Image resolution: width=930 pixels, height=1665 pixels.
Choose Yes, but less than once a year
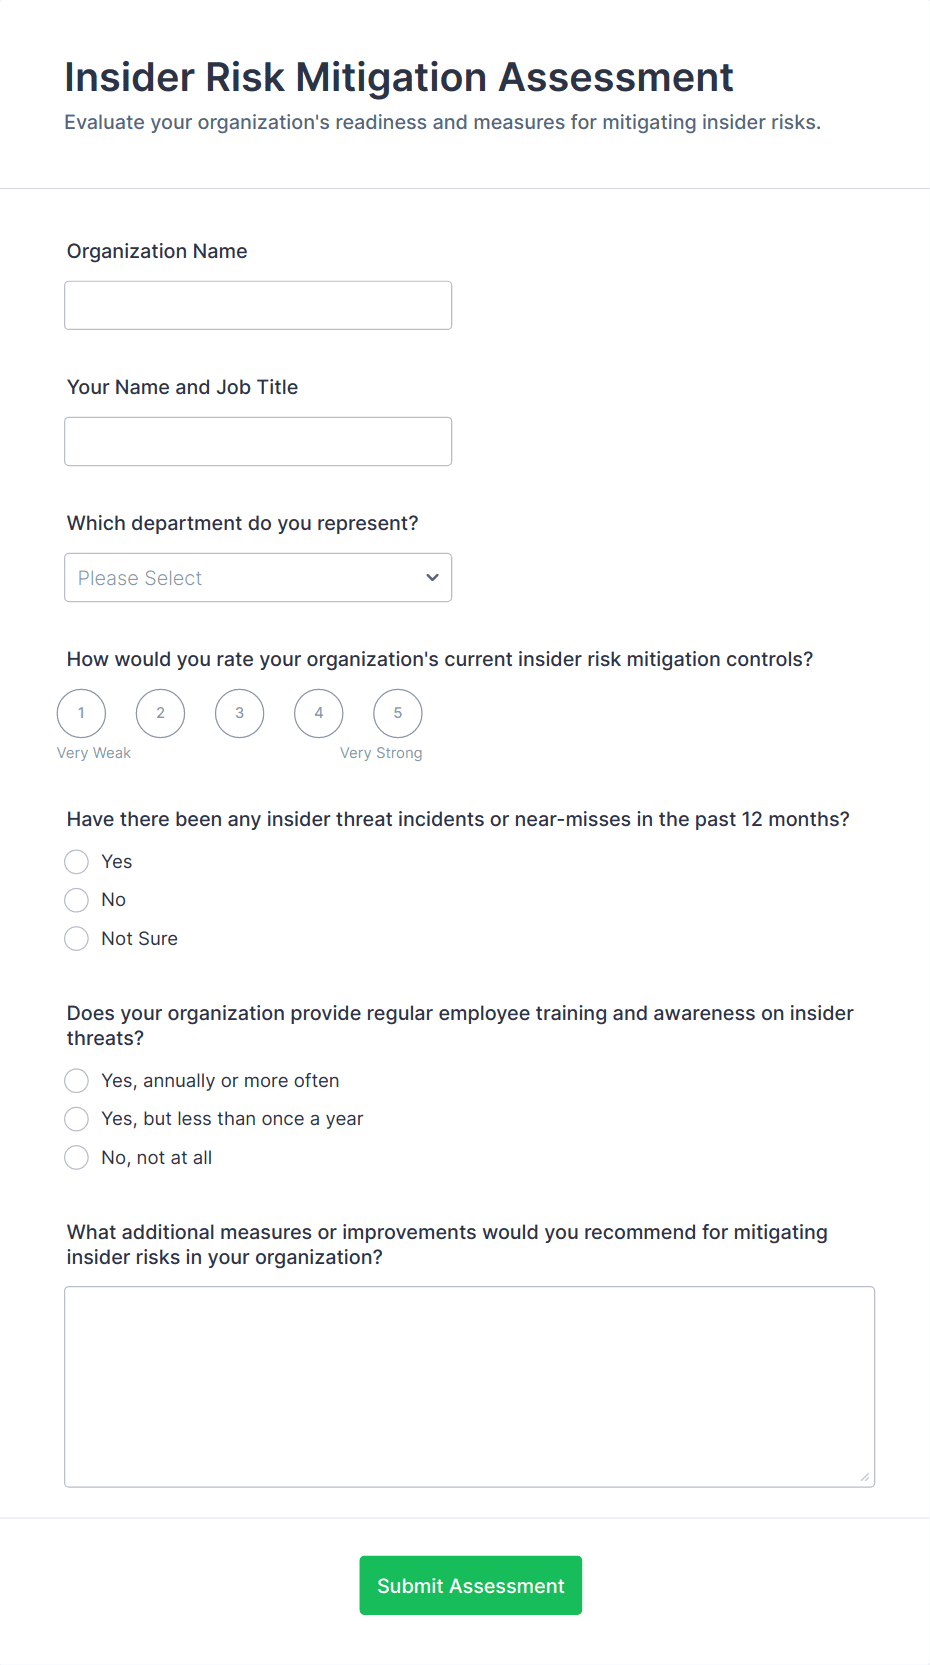coord(77,1119)
